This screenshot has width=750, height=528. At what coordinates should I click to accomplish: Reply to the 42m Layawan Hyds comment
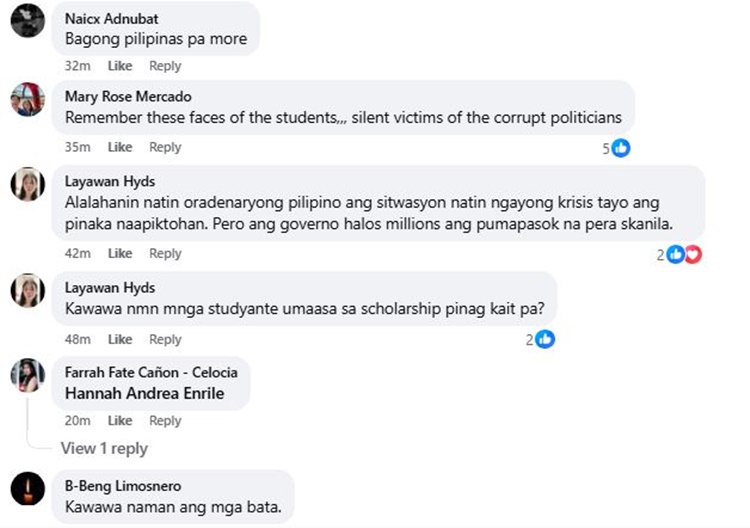(165, 254)
